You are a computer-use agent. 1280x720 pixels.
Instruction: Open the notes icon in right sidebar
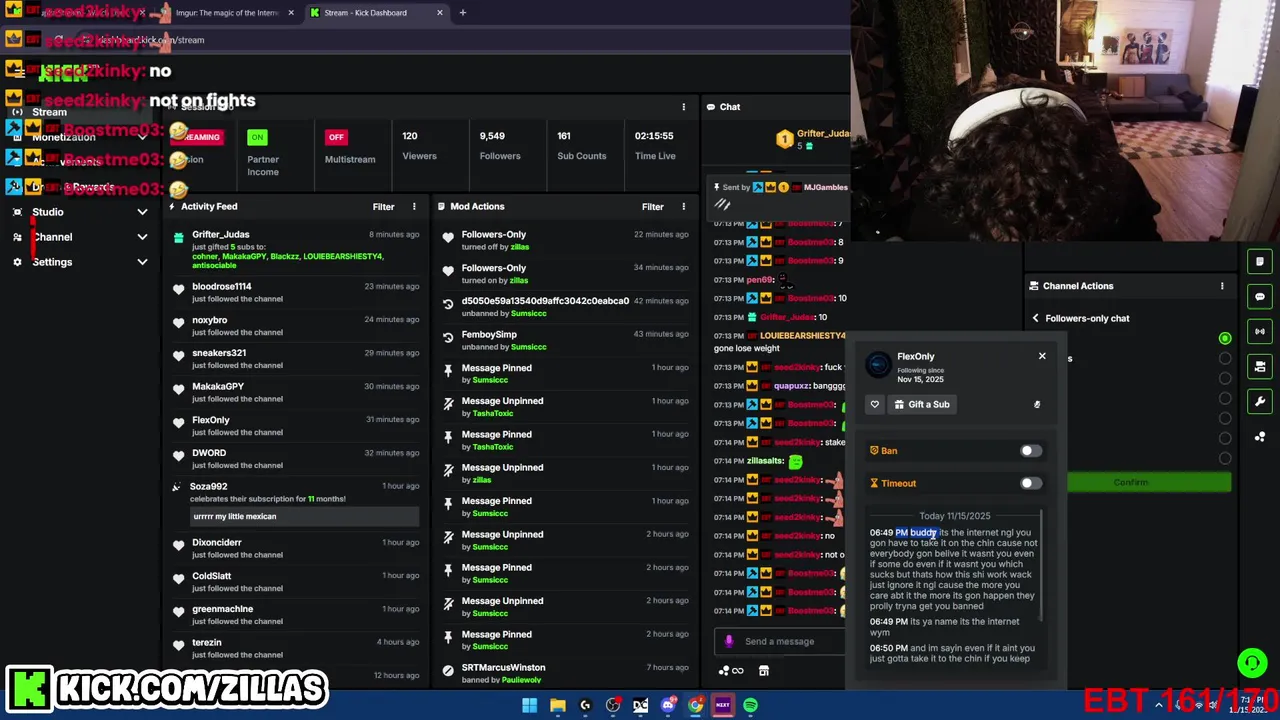pyautogui.click(x=1260, y=262)
